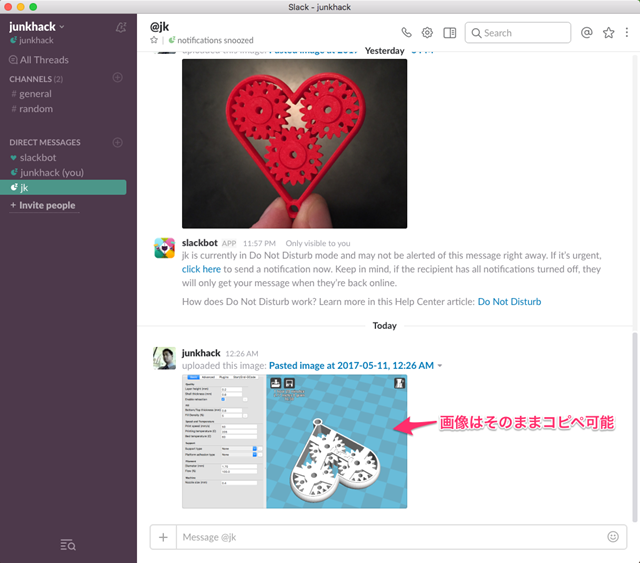Open more items vertical dots menu
This screenshot has width=640, height=563.
point(627,33)
